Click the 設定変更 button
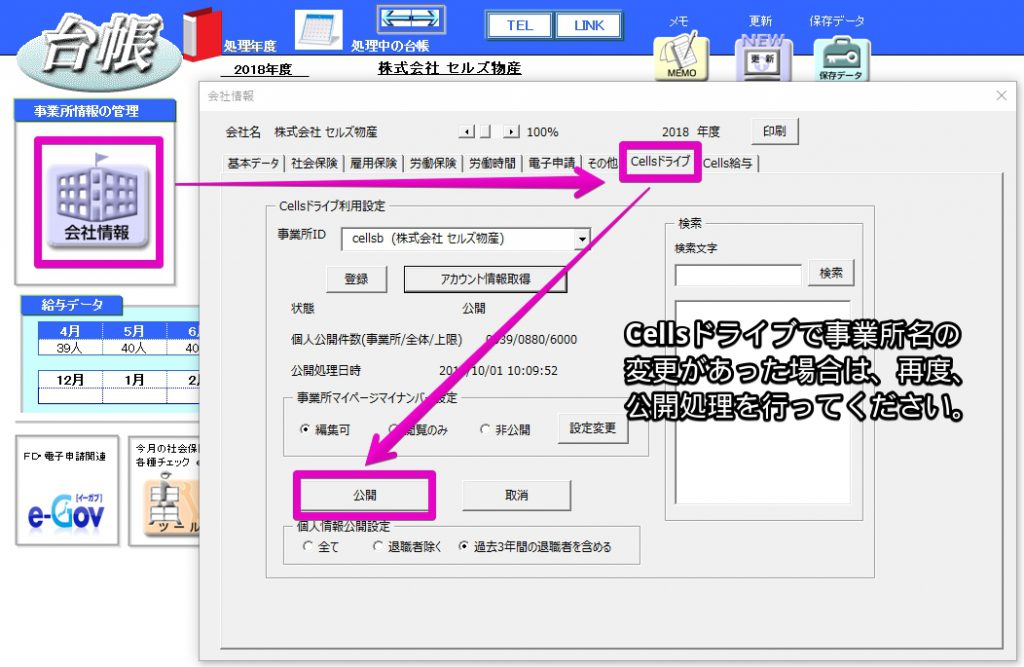1024x667 pixels. pos(592,428)
